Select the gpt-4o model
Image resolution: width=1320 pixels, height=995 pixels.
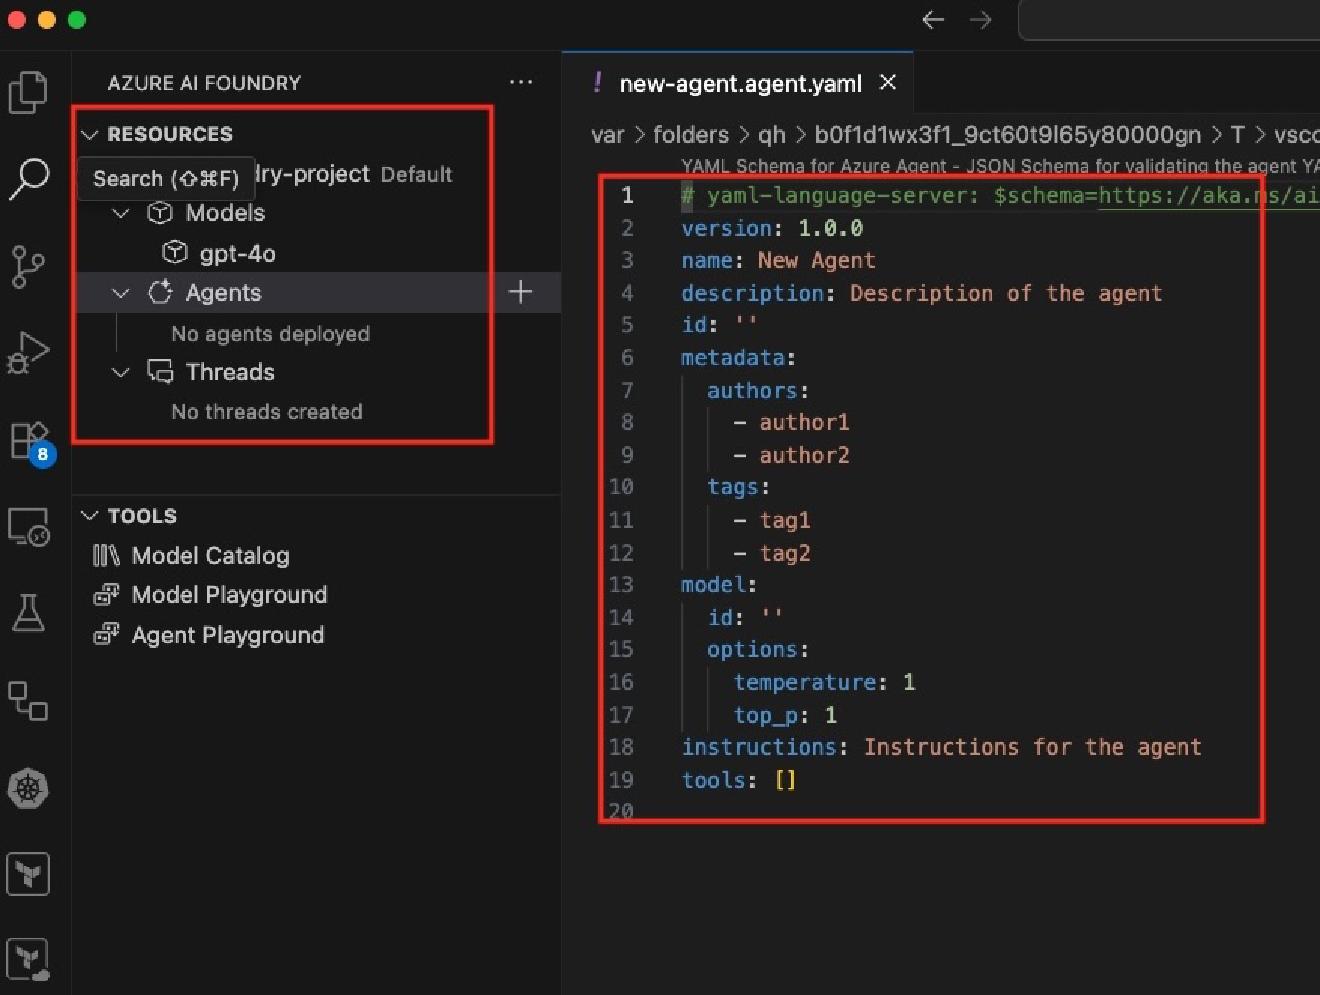[238, 253]
